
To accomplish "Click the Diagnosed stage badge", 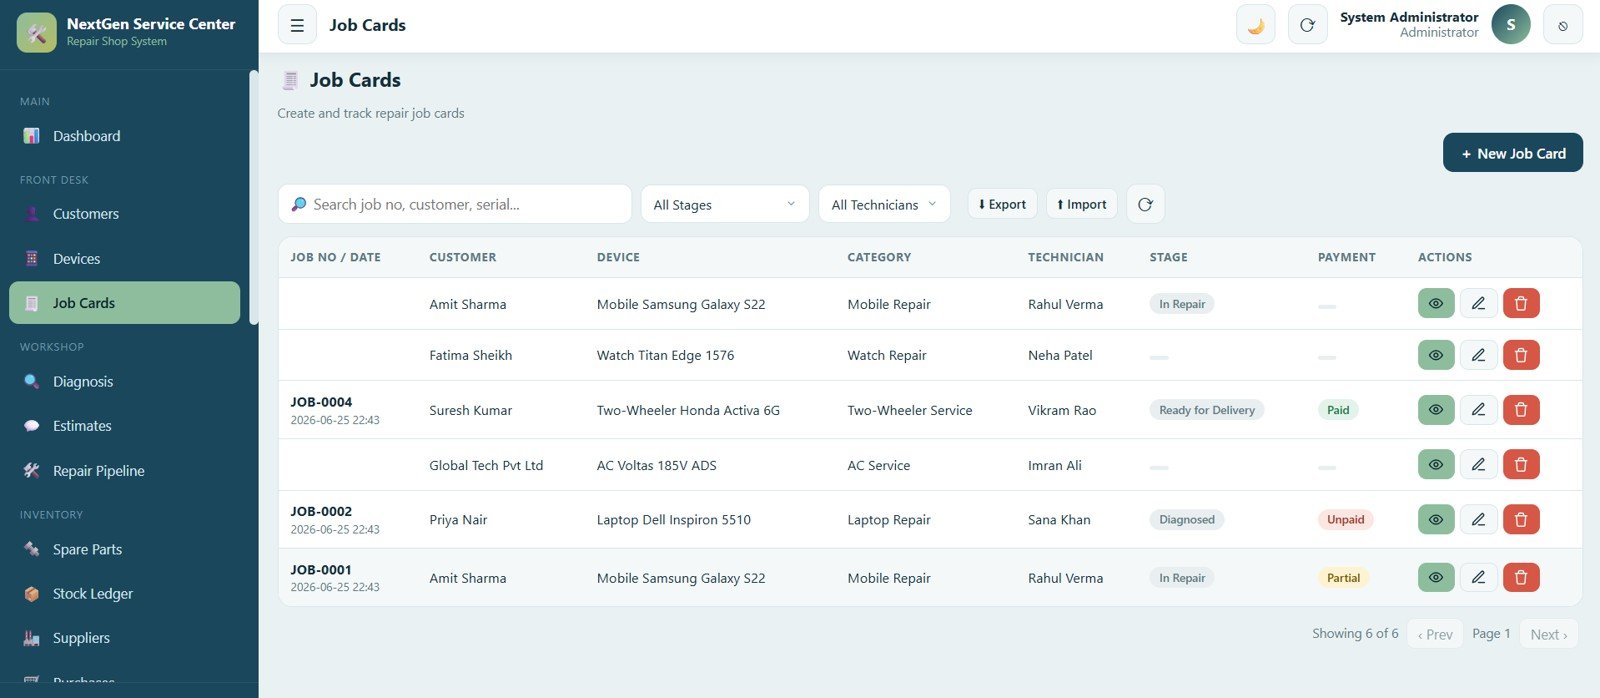I will point(1187,520).
